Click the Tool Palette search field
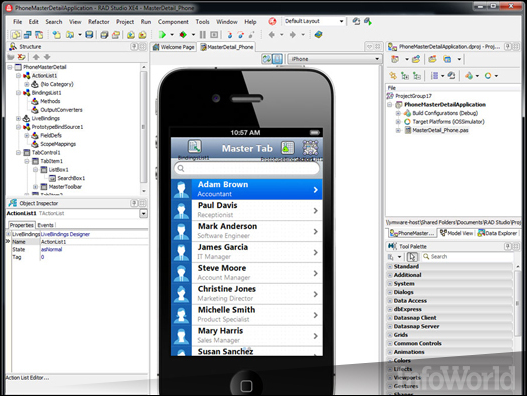 tap(467, 257)
